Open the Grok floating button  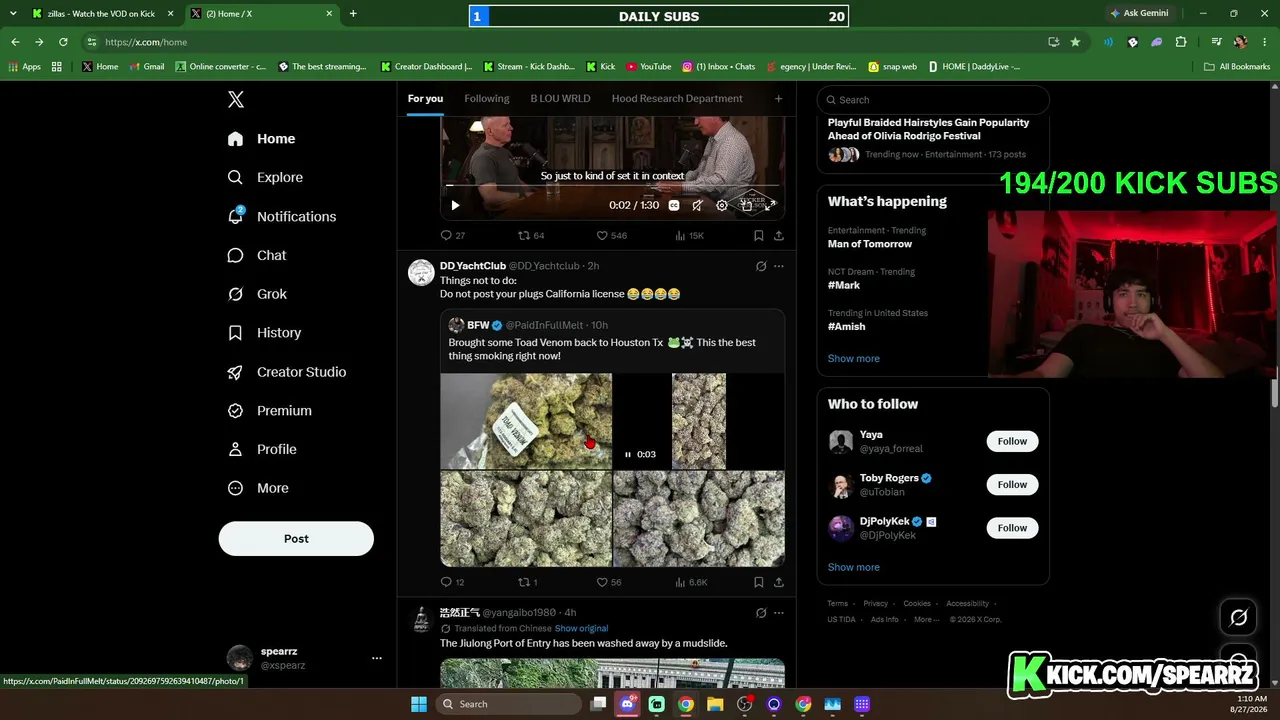click(x=1238, y=617)
